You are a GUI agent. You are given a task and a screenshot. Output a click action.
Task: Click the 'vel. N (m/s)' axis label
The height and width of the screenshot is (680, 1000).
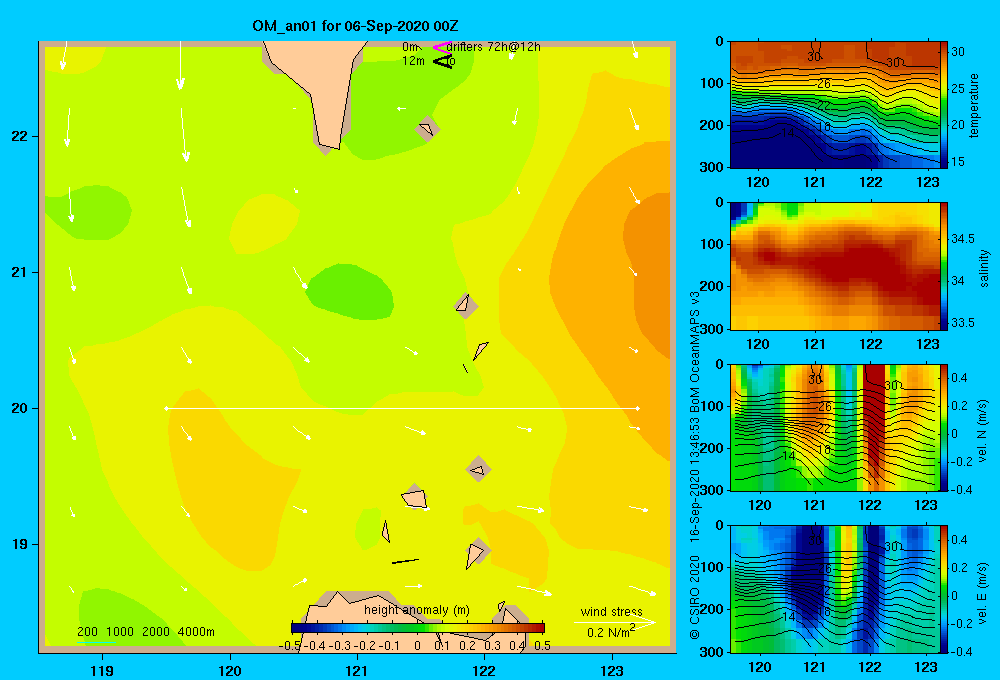point(982,431)
